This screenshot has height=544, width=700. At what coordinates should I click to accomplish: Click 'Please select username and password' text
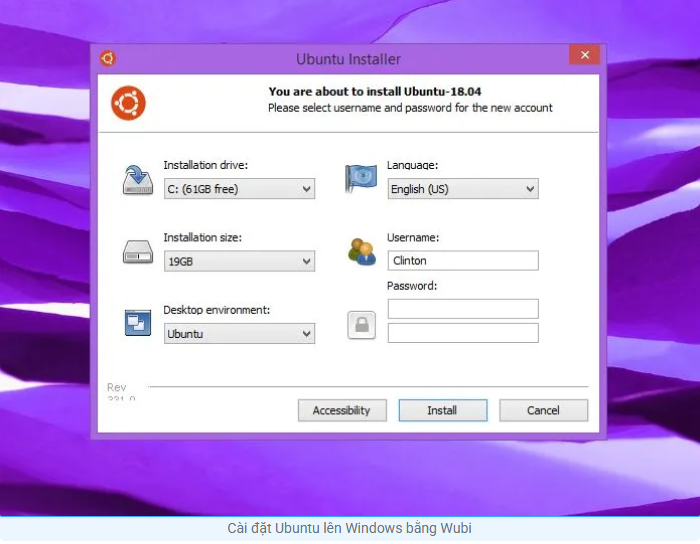410,108
